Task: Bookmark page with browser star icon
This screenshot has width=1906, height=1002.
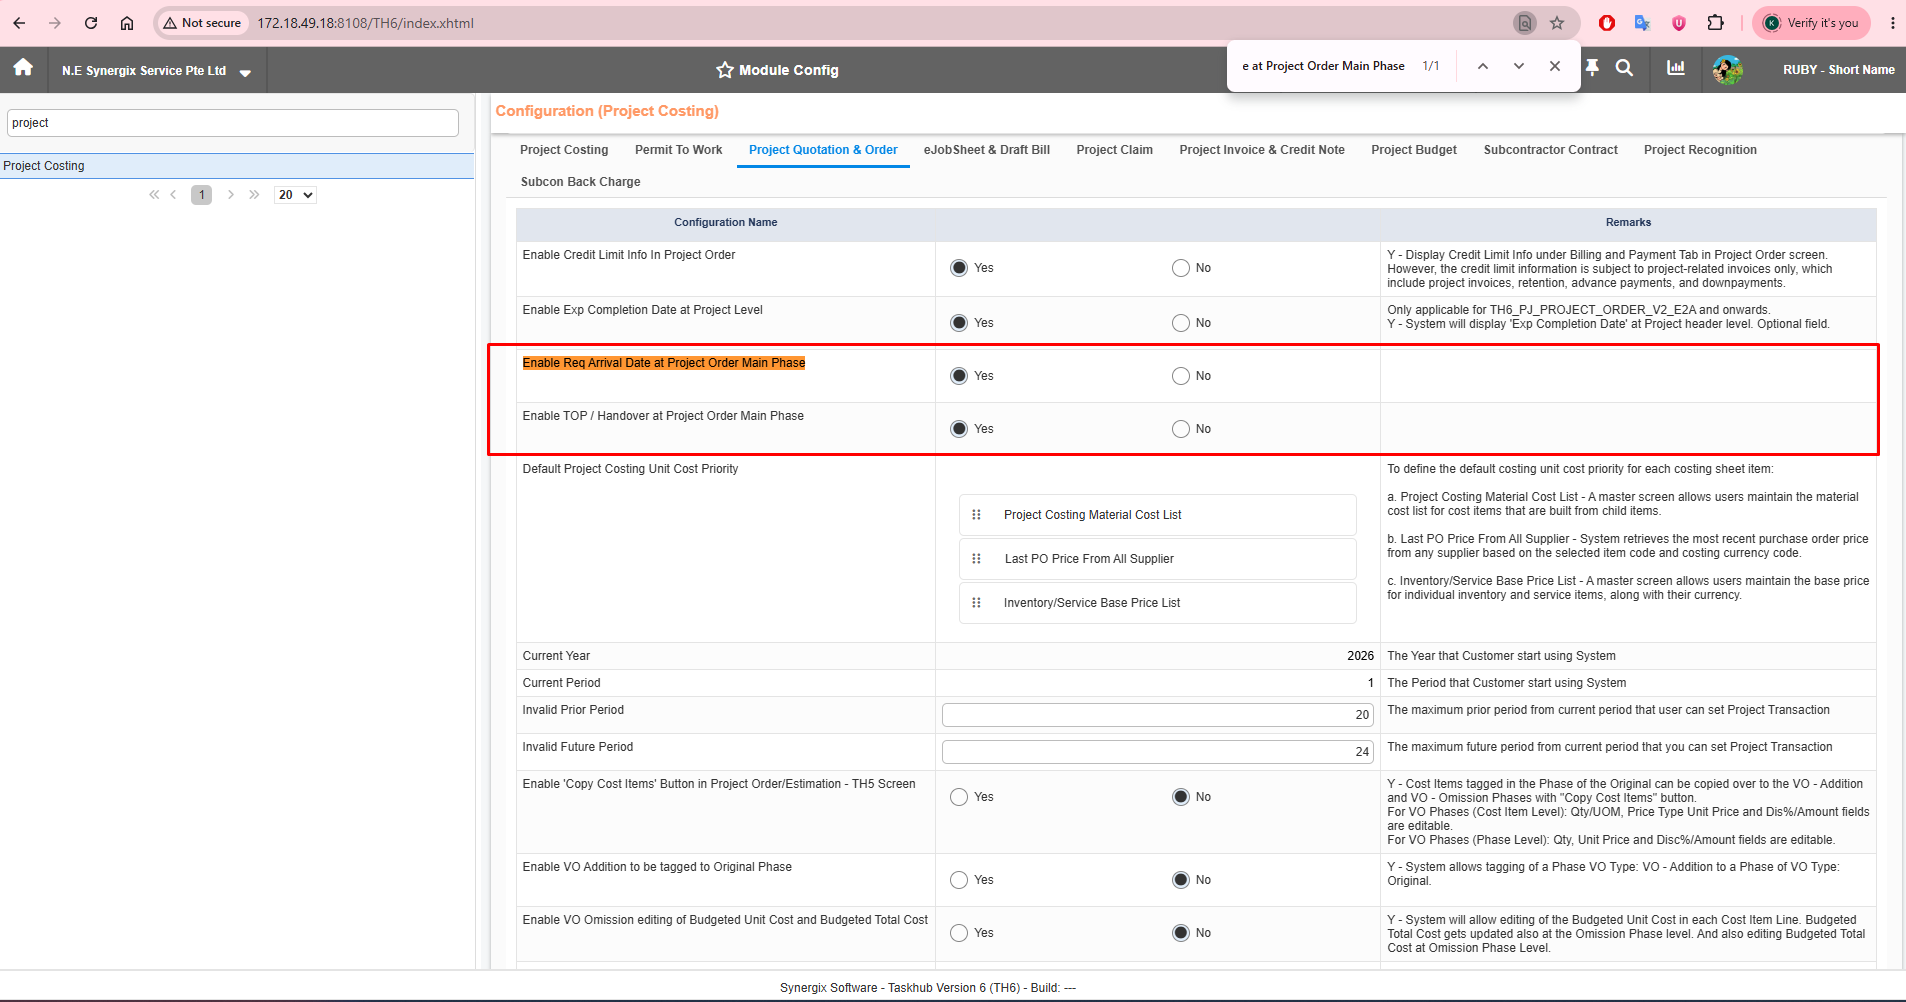Action: tap(1557, 23)
